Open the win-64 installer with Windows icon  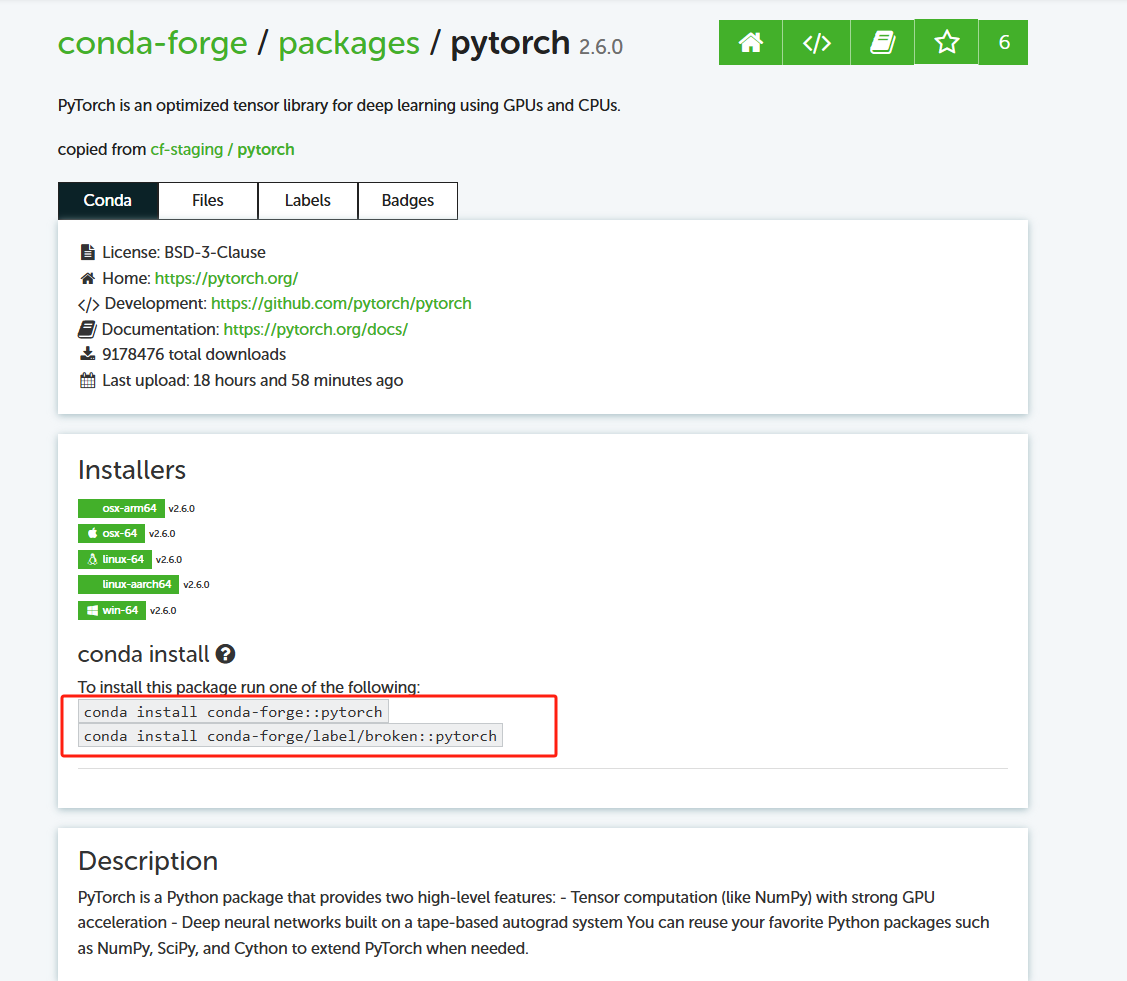click(112, 610)
